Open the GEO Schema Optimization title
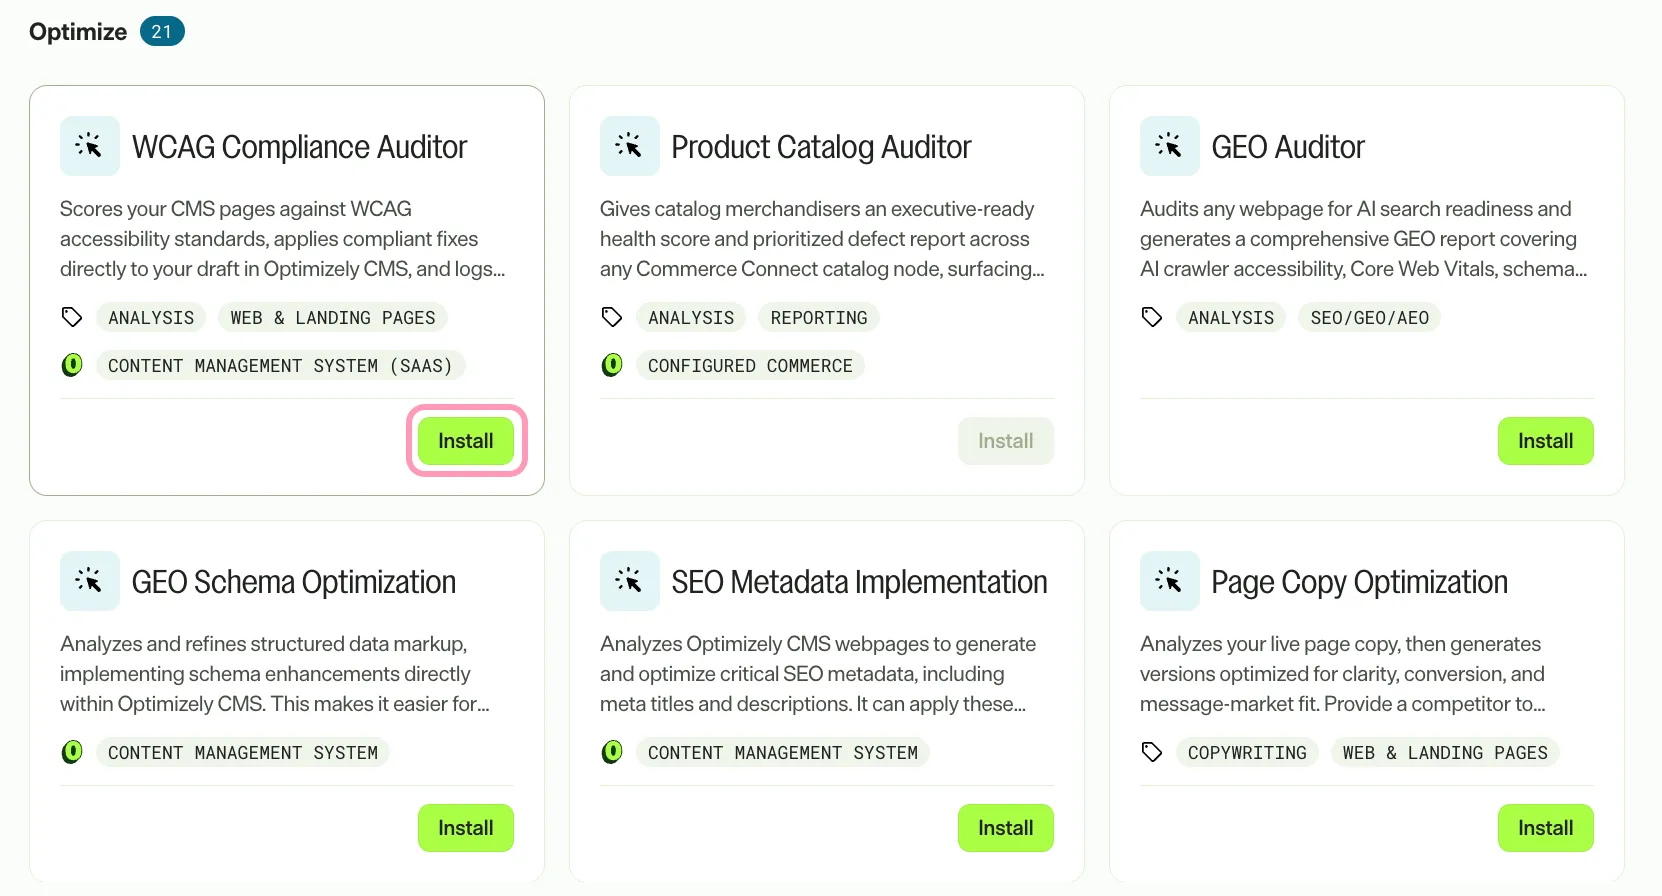The image size is (1662, 896). (294, 582)
